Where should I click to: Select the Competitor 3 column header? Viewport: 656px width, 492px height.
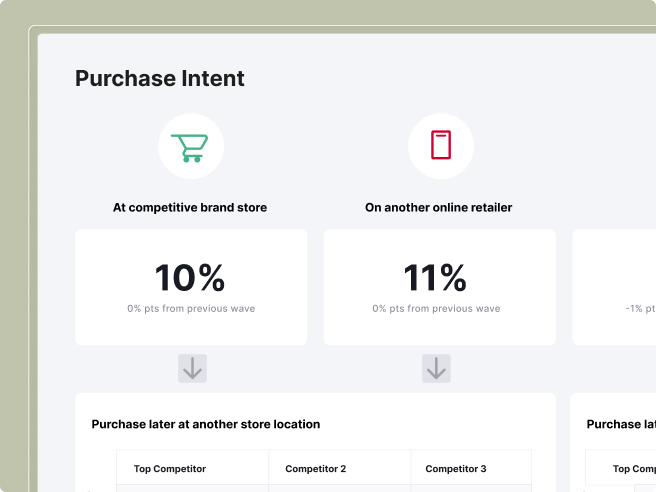pos(456,469)
